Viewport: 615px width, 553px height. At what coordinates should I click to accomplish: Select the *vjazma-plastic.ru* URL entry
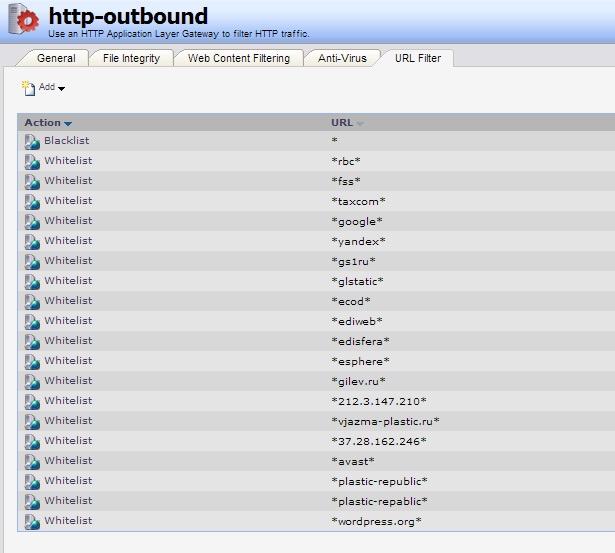coord(385,421)
